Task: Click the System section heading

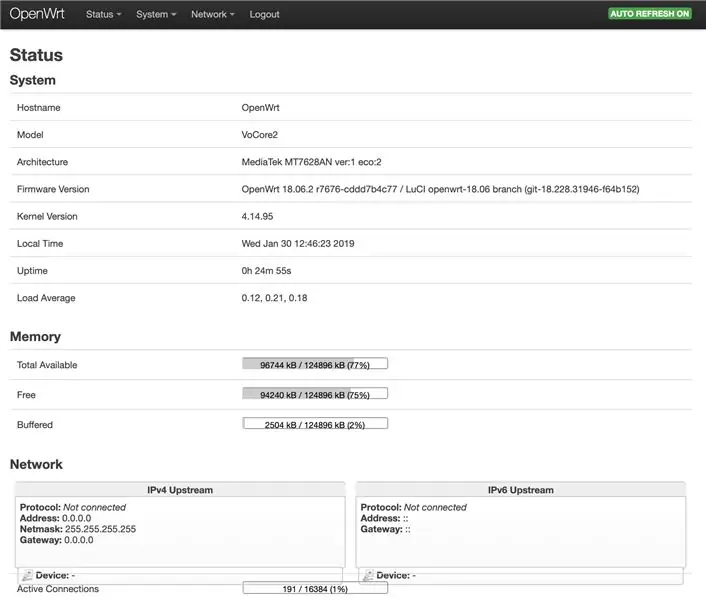Action: point(32,80)
